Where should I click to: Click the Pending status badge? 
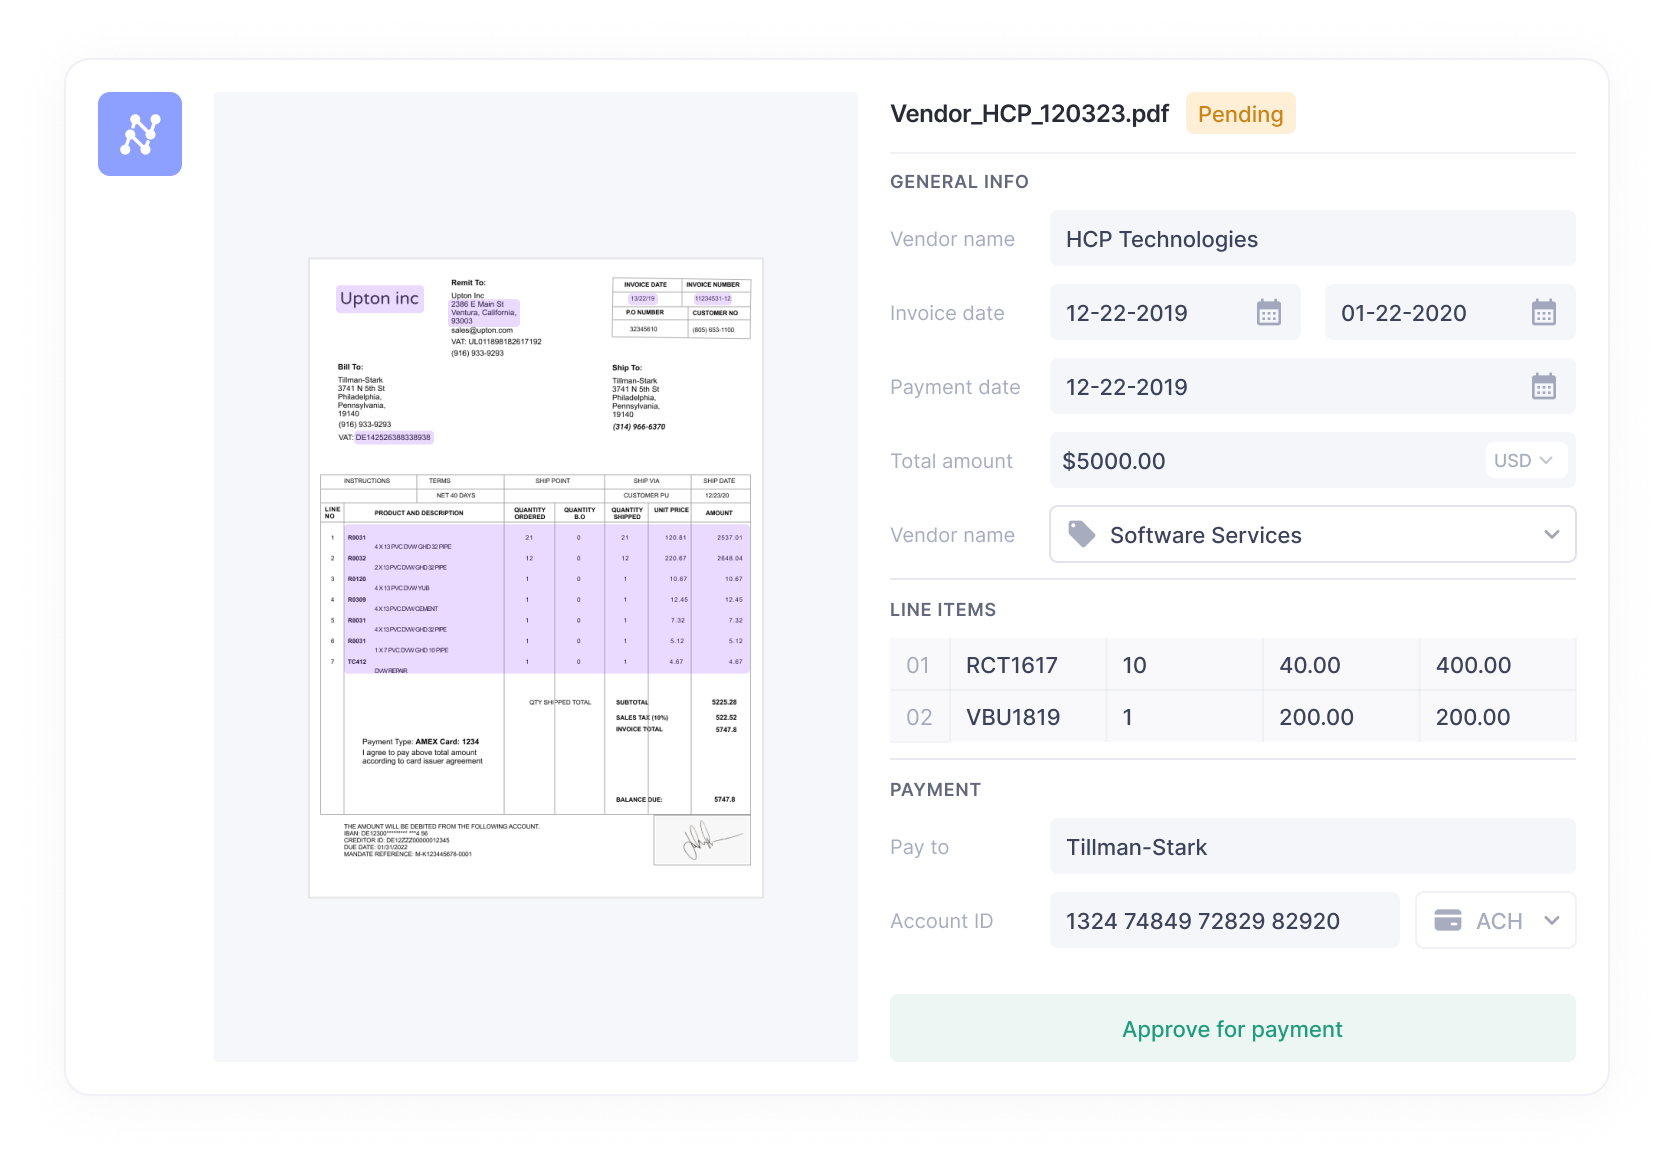(1240, 113)
